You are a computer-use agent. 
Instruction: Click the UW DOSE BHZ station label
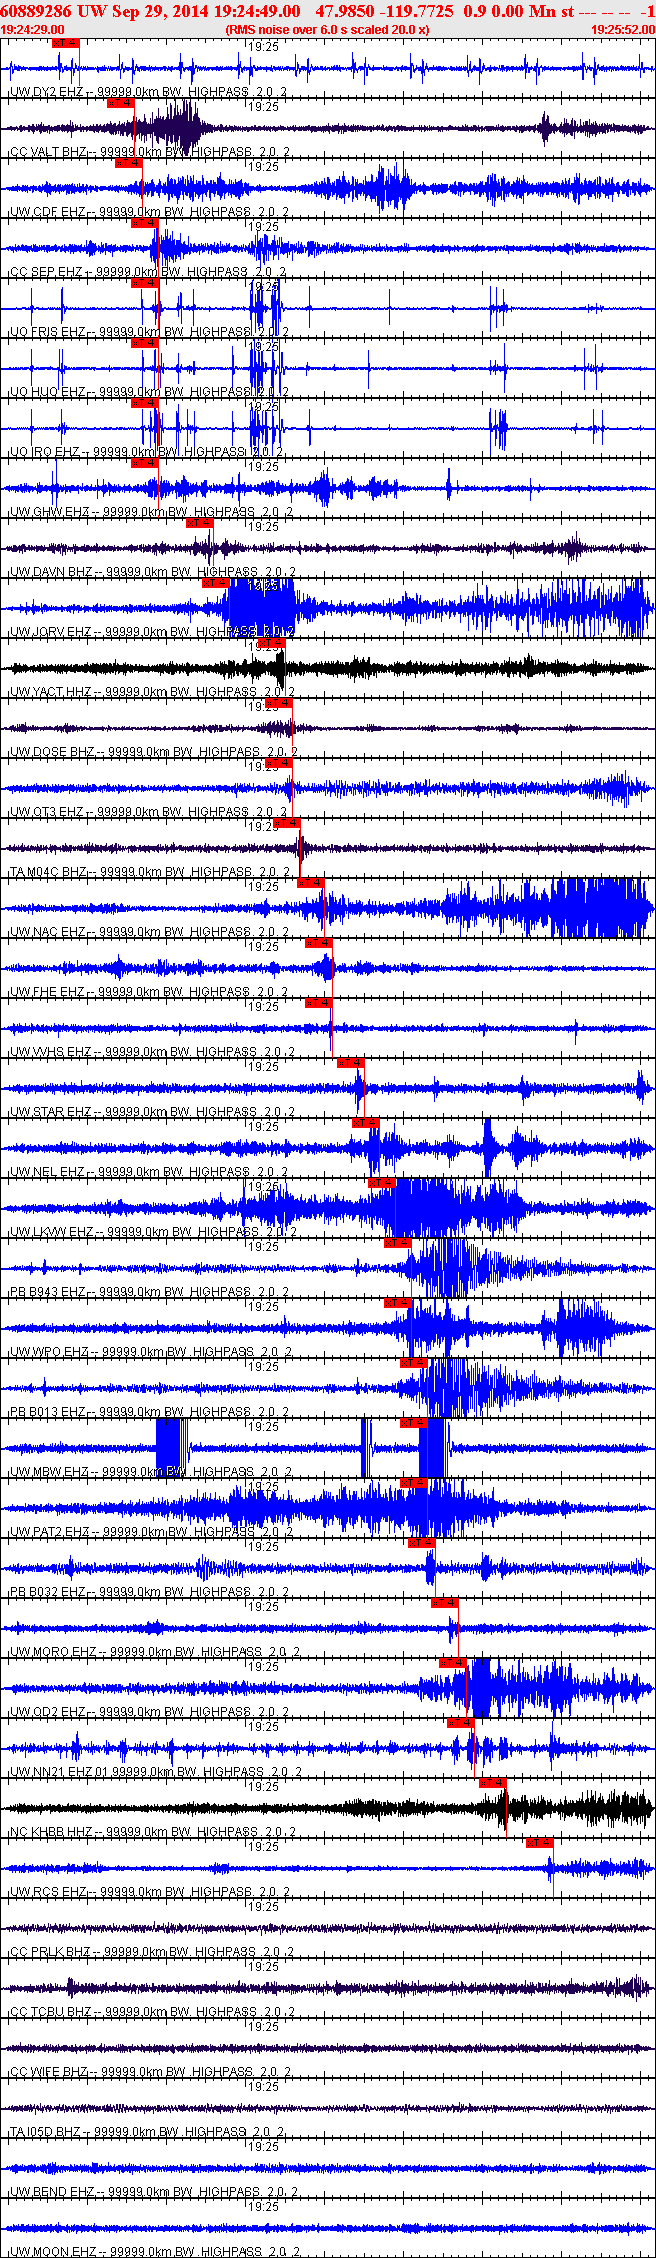[x=52, y=752]
